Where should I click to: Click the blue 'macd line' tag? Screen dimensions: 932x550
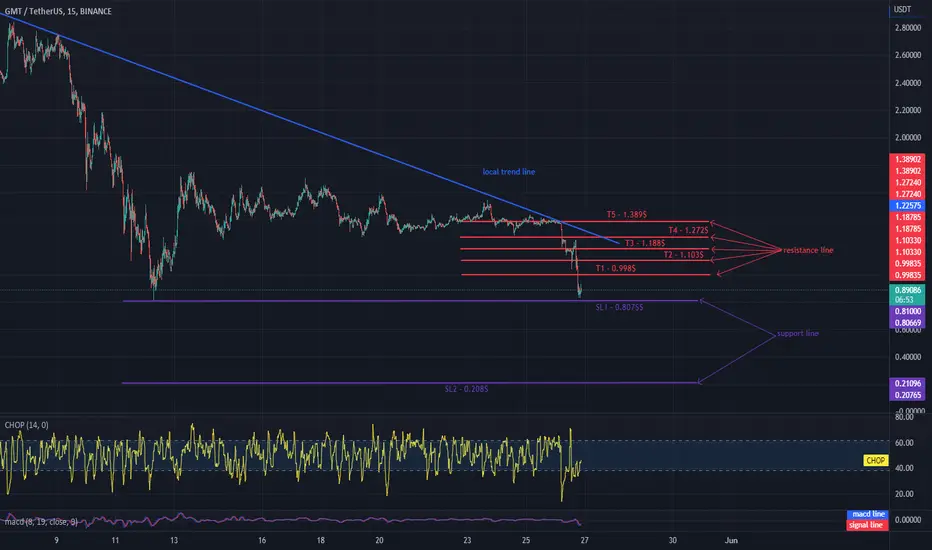pos(868,514)
